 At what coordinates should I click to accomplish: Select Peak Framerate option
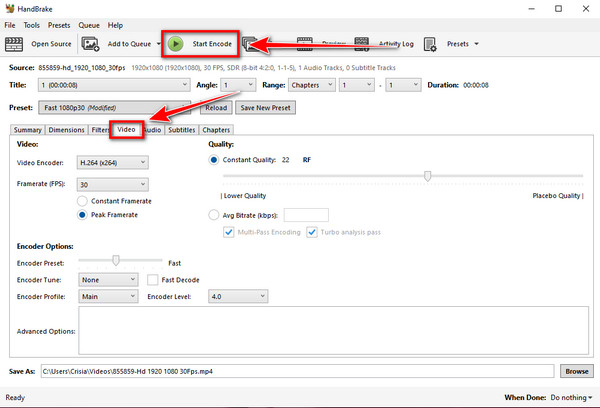pyautogui.click(x=82, y=215)
